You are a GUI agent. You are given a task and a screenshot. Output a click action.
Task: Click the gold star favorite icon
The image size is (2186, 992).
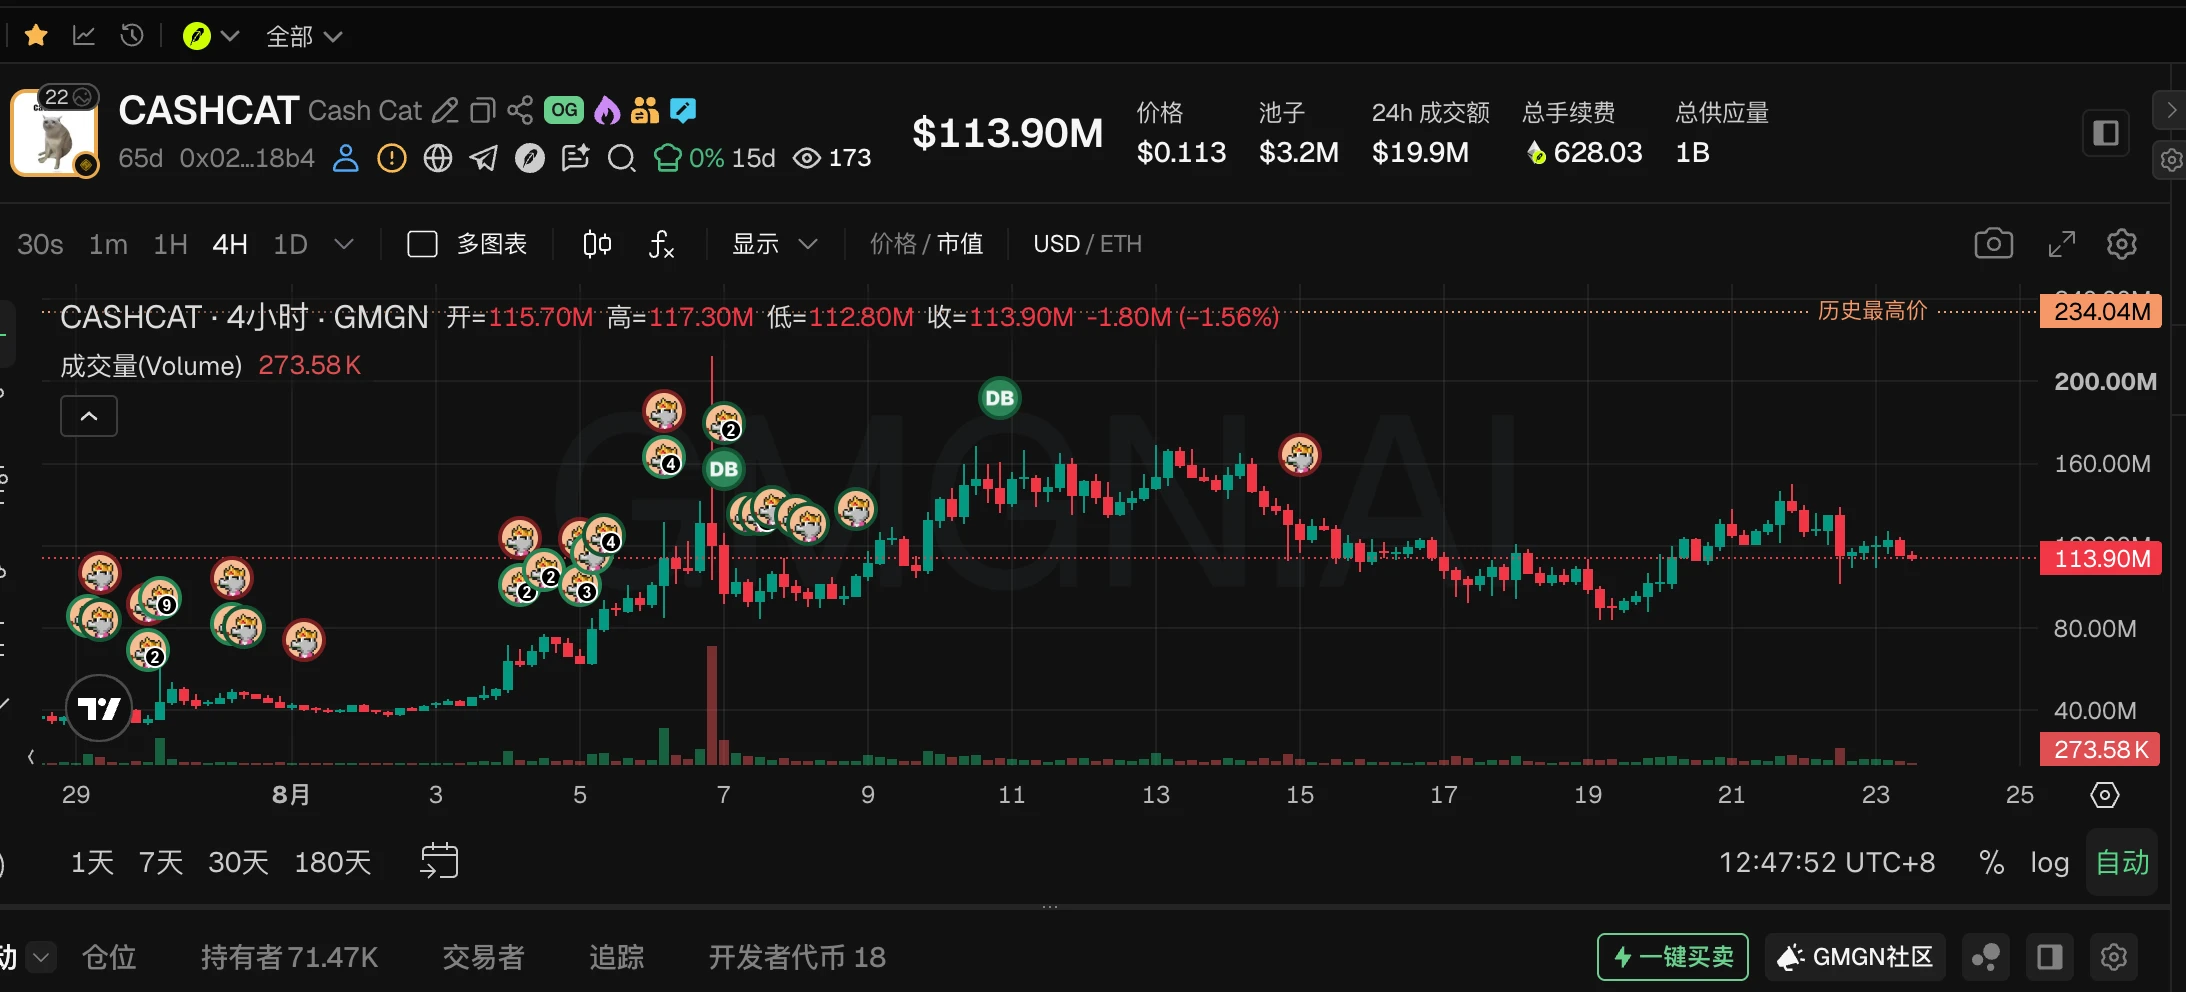pos(36,36)
